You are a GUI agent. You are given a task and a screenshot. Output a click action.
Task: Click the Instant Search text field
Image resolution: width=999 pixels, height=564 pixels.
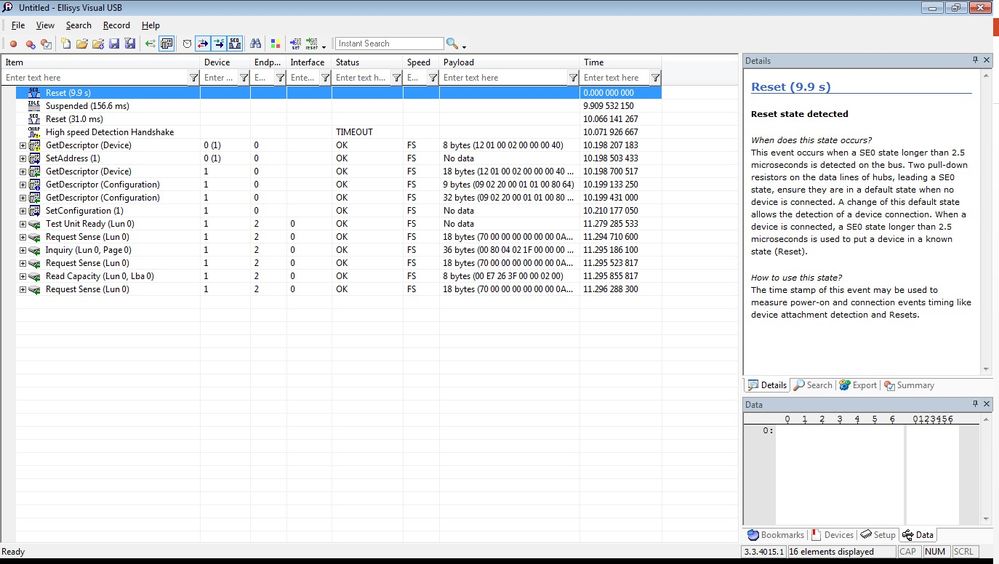click(389, 43)
